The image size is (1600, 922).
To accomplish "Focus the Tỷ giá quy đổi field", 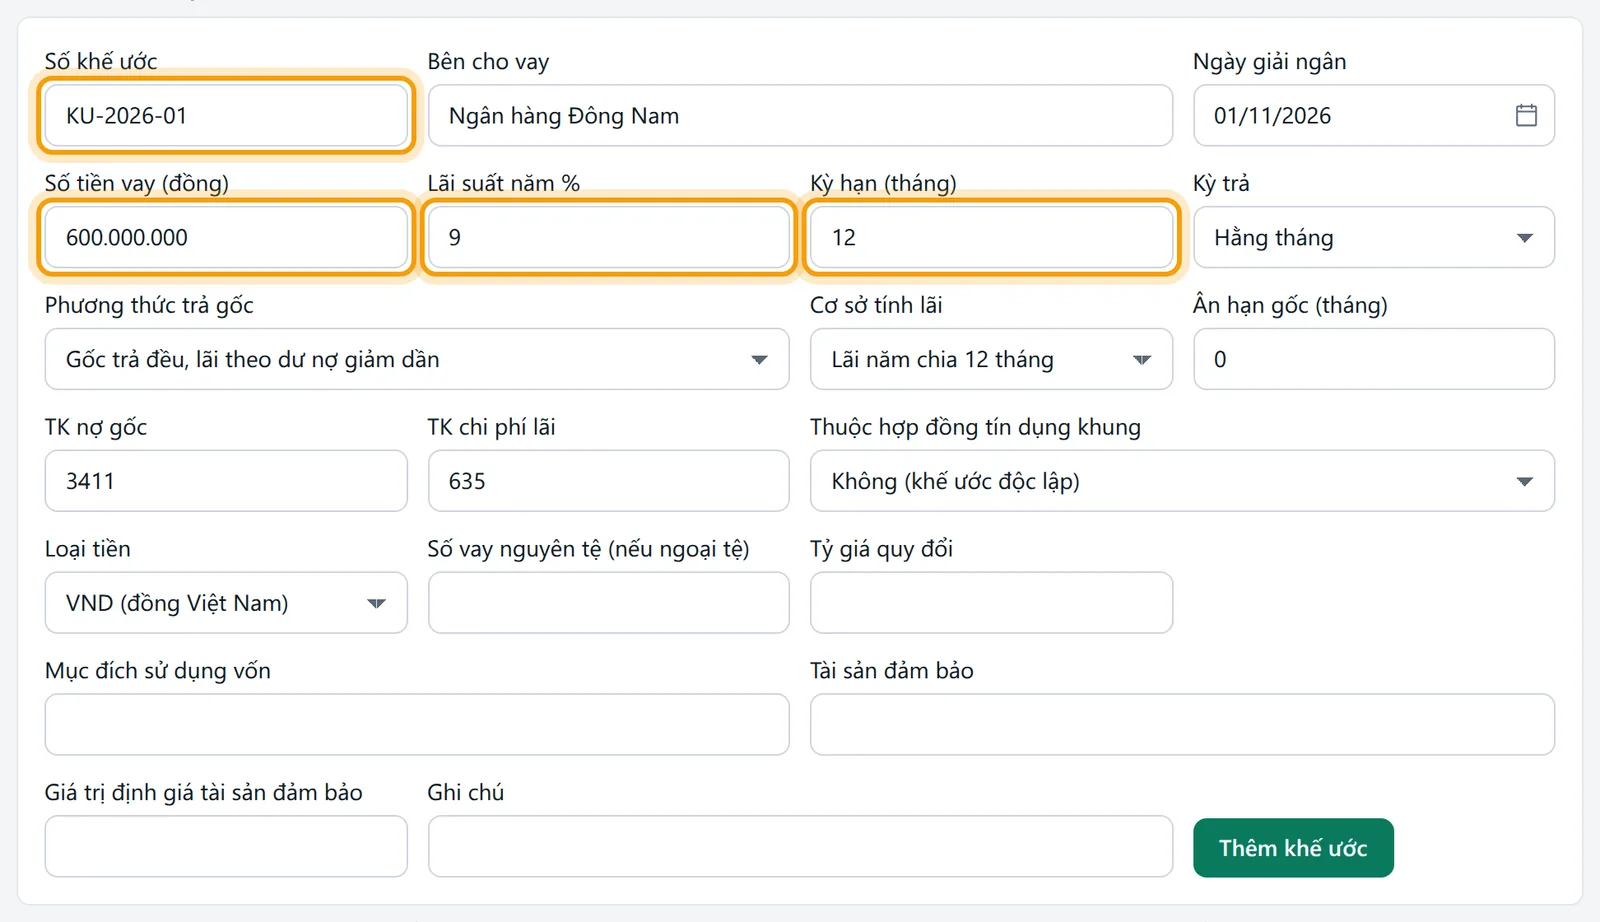I will 991,603.
